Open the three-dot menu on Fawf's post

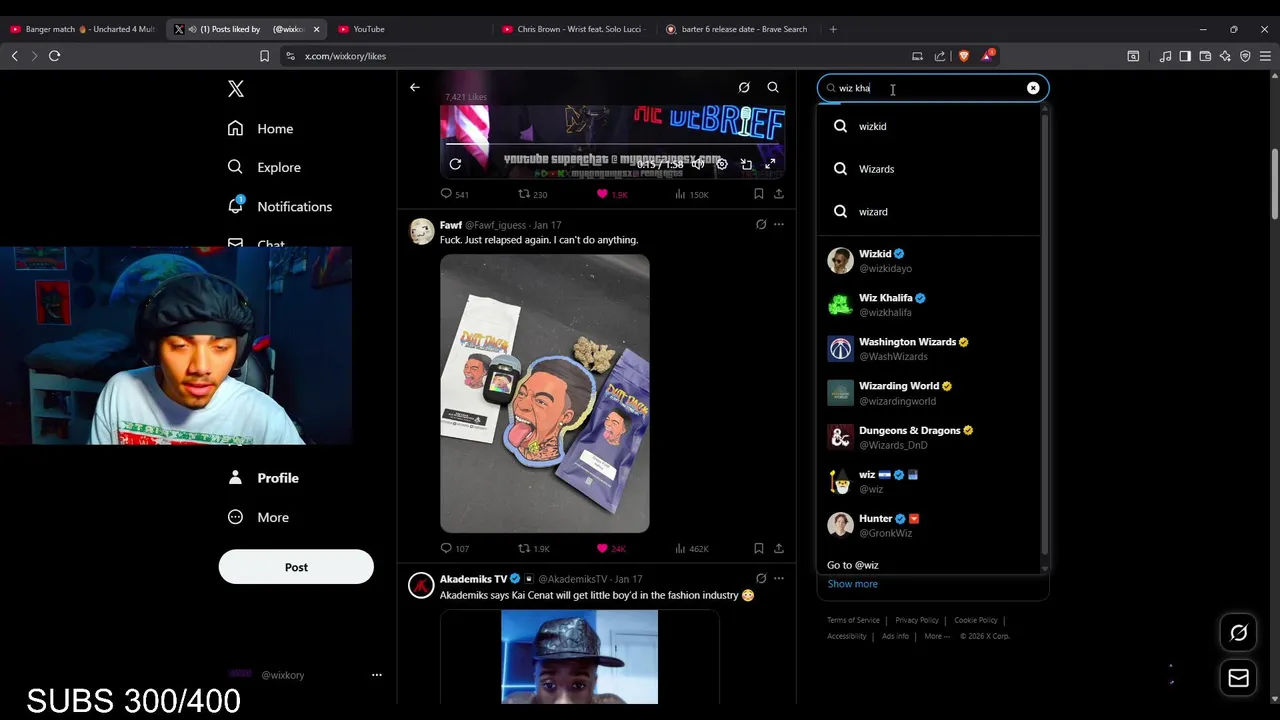(x=779, y=225)
